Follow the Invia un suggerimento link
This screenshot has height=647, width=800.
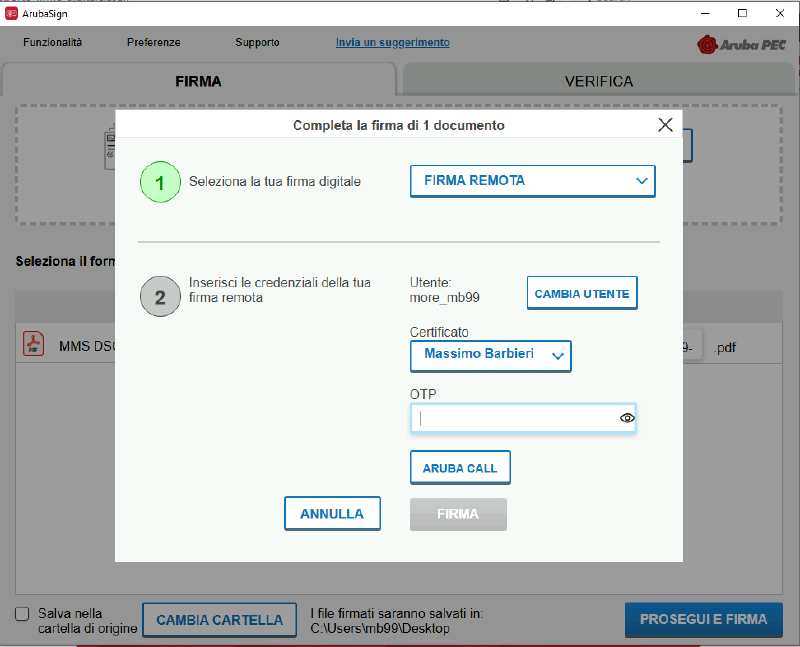click(x=392, y=42)
